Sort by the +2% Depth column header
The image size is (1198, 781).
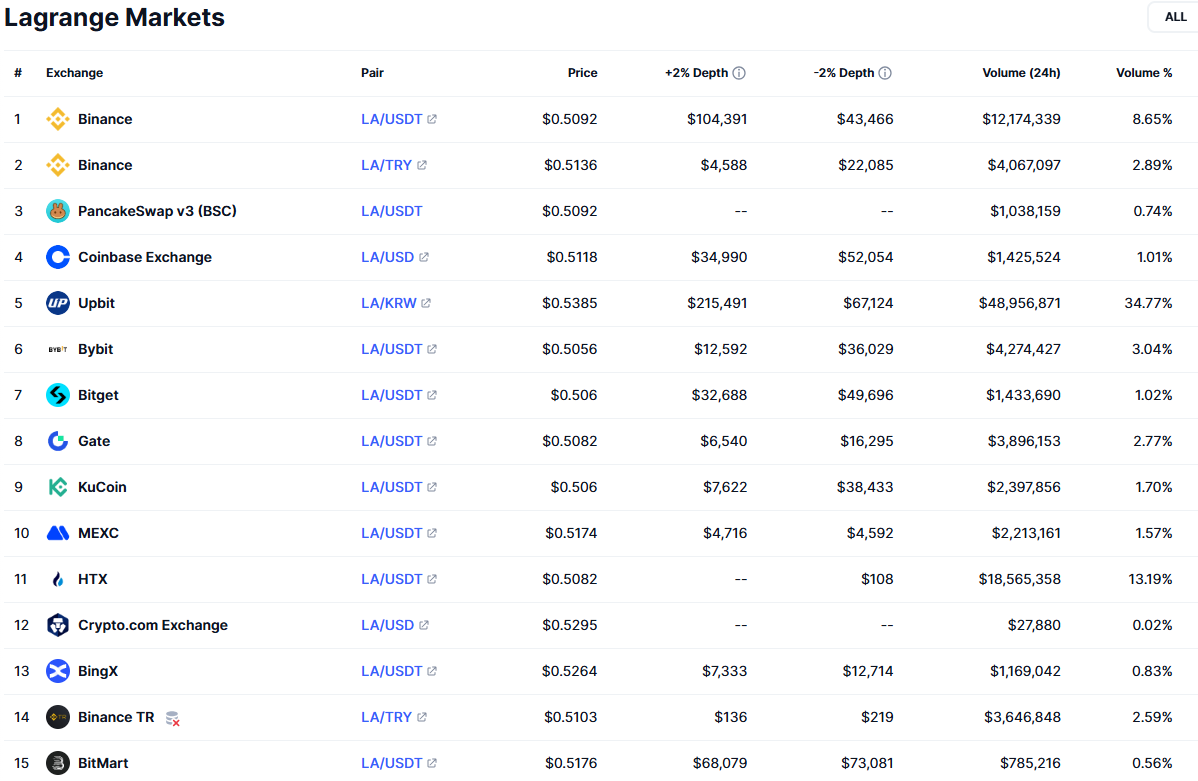(696, 73)
